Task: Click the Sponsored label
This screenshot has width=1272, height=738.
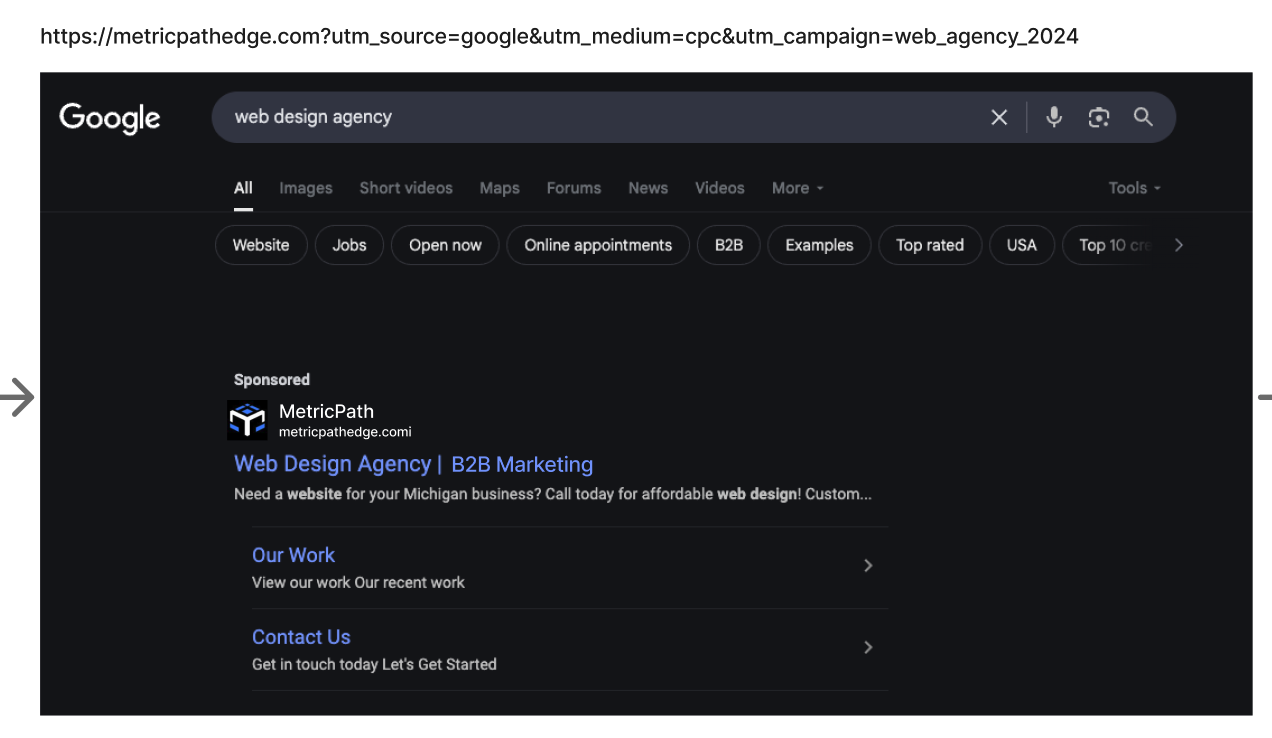Action: (272, 380)
